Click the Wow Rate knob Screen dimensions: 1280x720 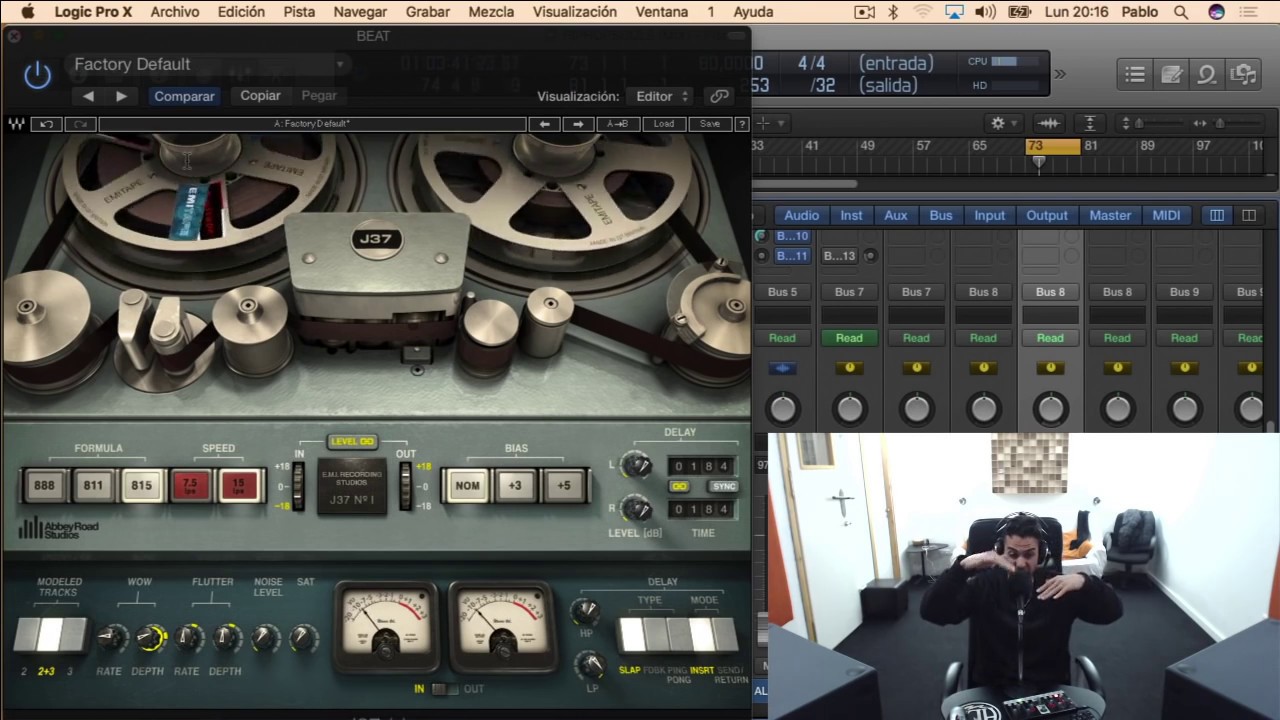click(112, 637)
